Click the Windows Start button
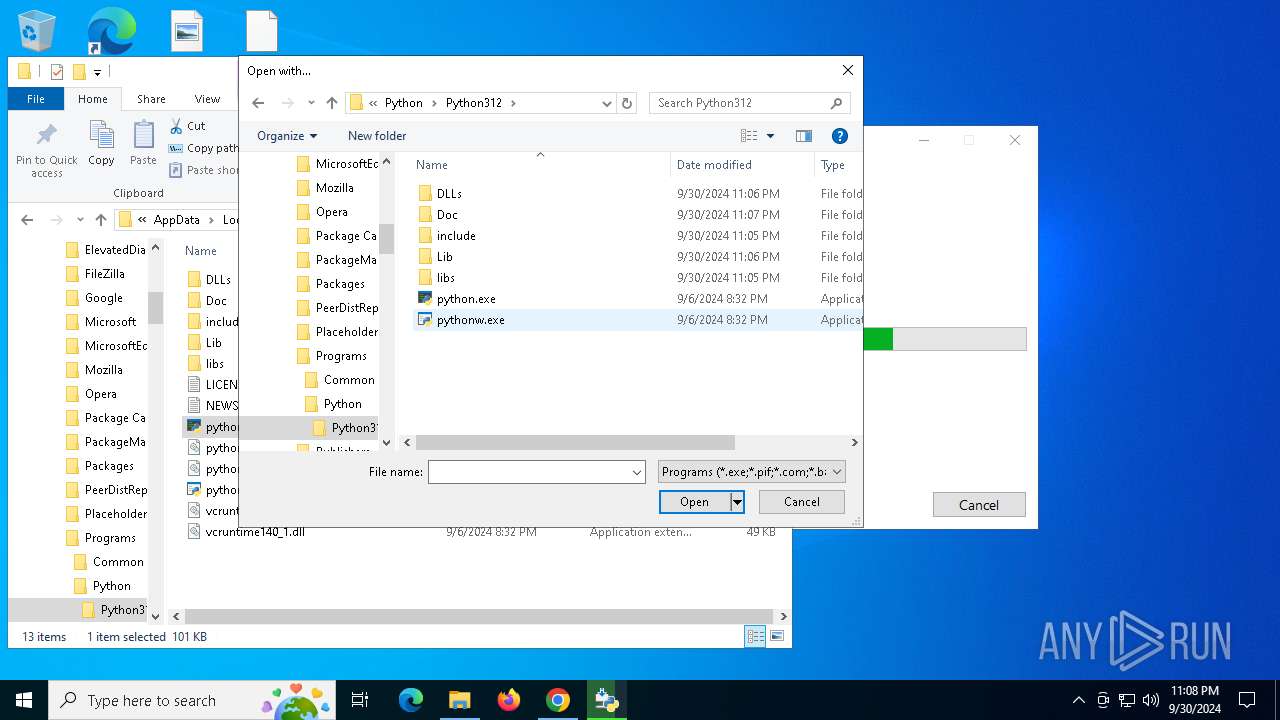The image size is (1280, 720). point(24,700)
